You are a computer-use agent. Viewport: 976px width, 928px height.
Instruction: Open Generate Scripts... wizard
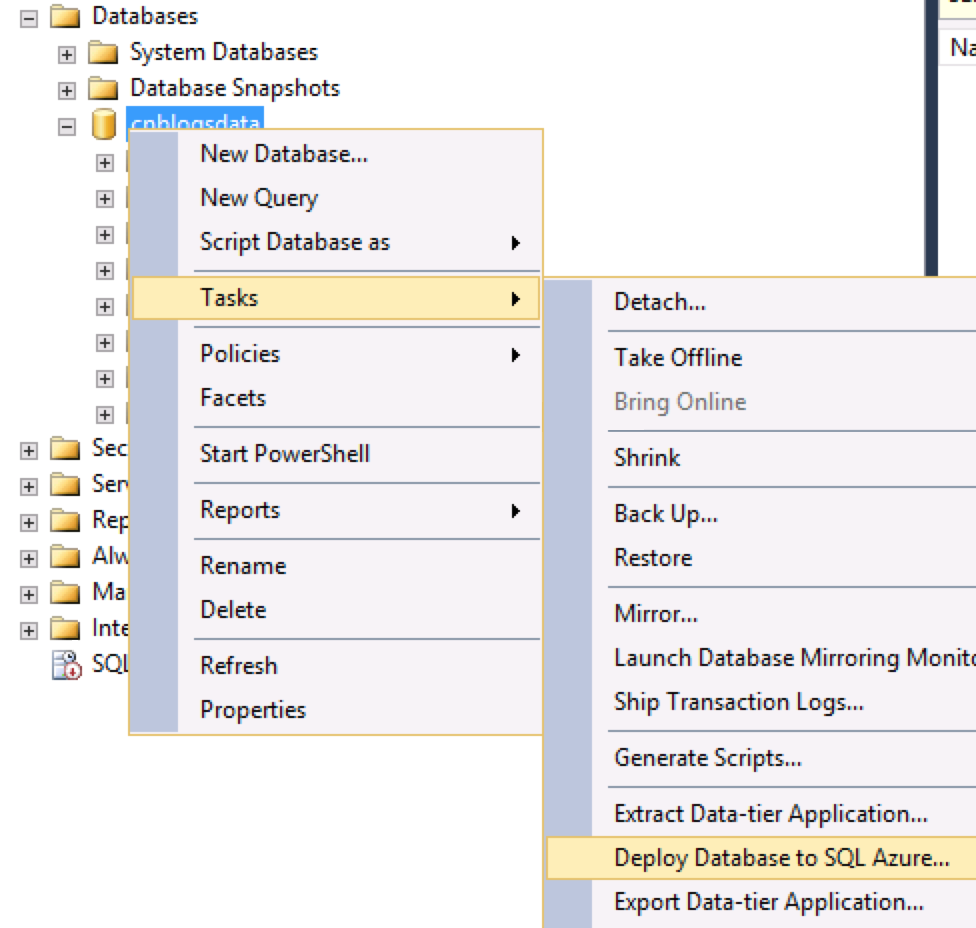[x=707, y=758]
